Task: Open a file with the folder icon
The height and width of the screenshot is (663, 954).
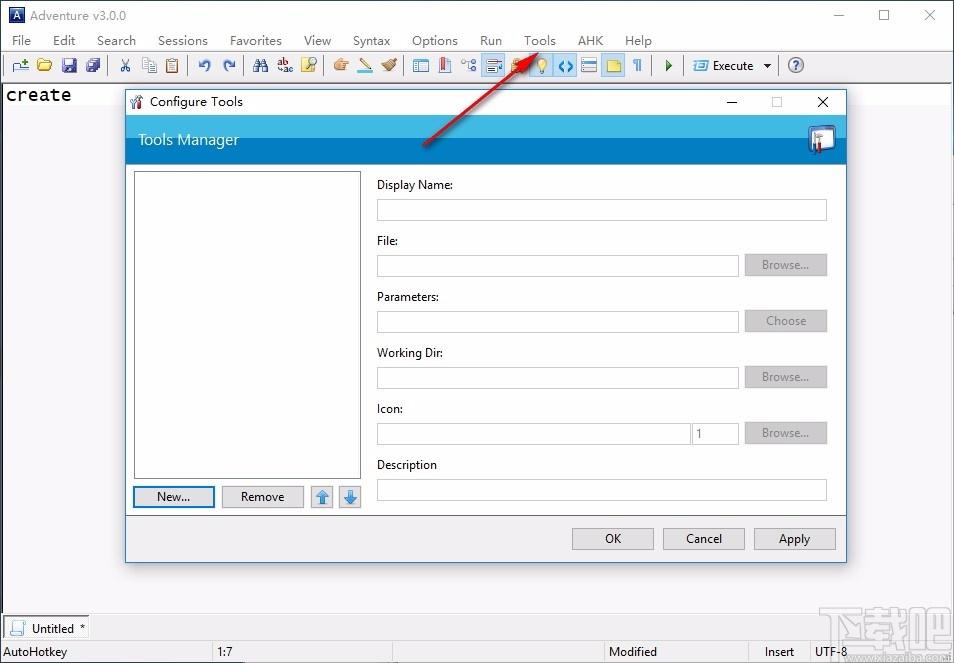Action: (44, 65)
